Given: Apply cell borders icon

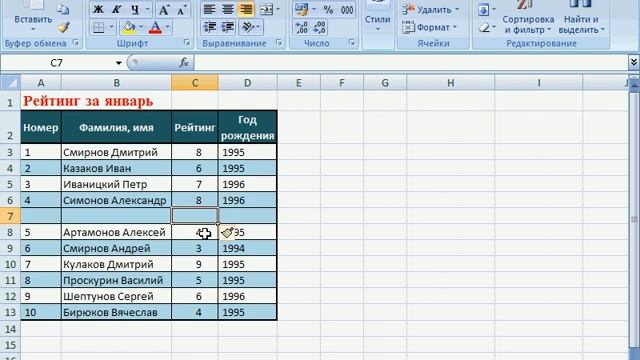Looking at the screenshot, I should (98, 27).
